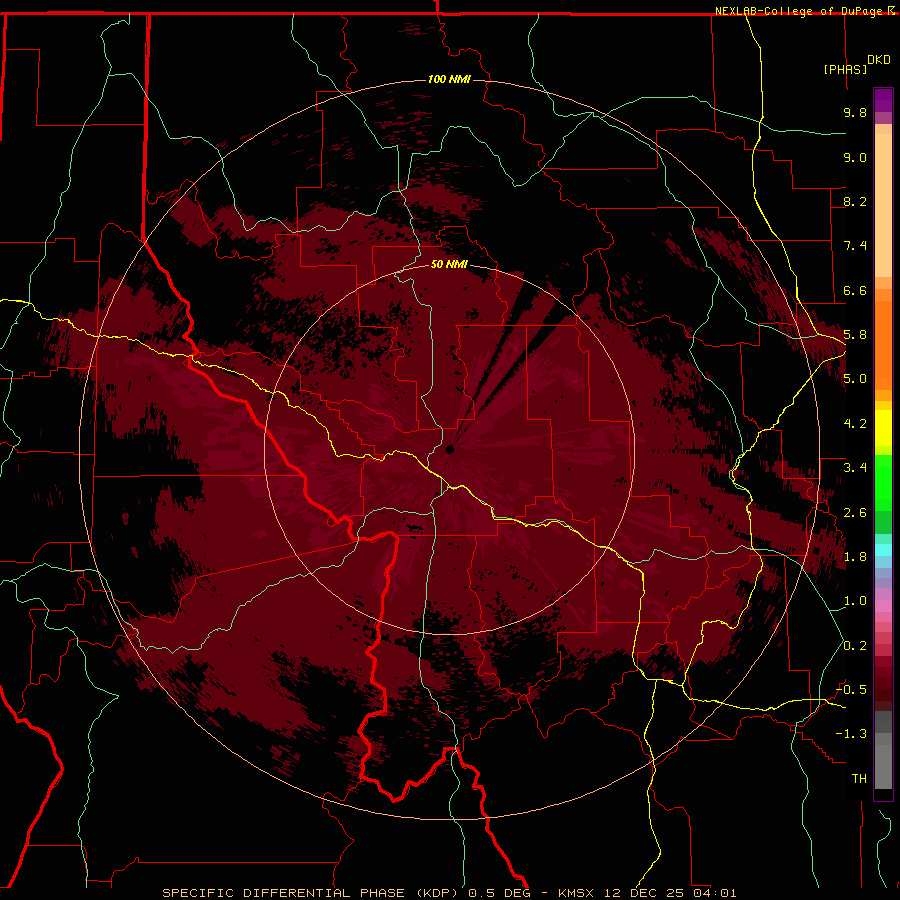The image size is (900, 900).
Task: Click the 0.2 scale value
Action: [855, 646]
